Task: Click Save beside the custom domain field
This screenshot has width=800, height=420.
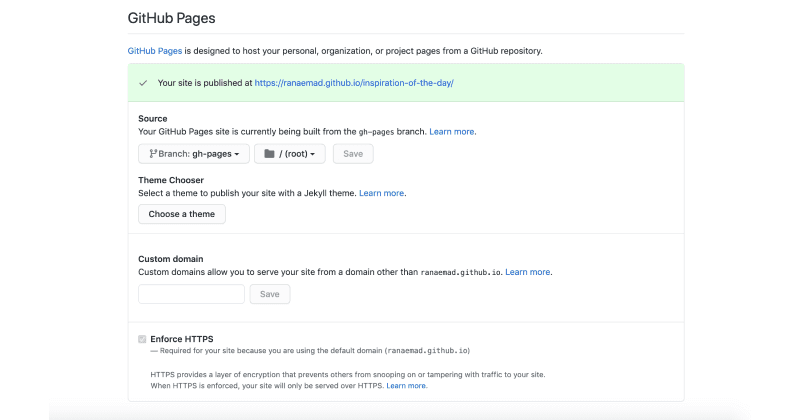Action: pyautogui.click(x=270, y=294)
